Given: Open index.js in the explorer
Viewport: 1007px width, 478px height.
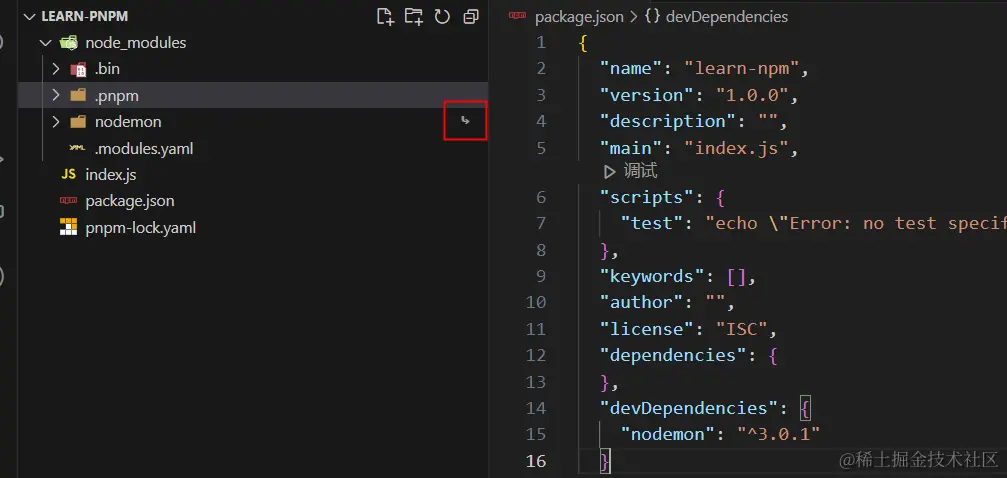Looking at the screenshot, I should click(110, 175).
